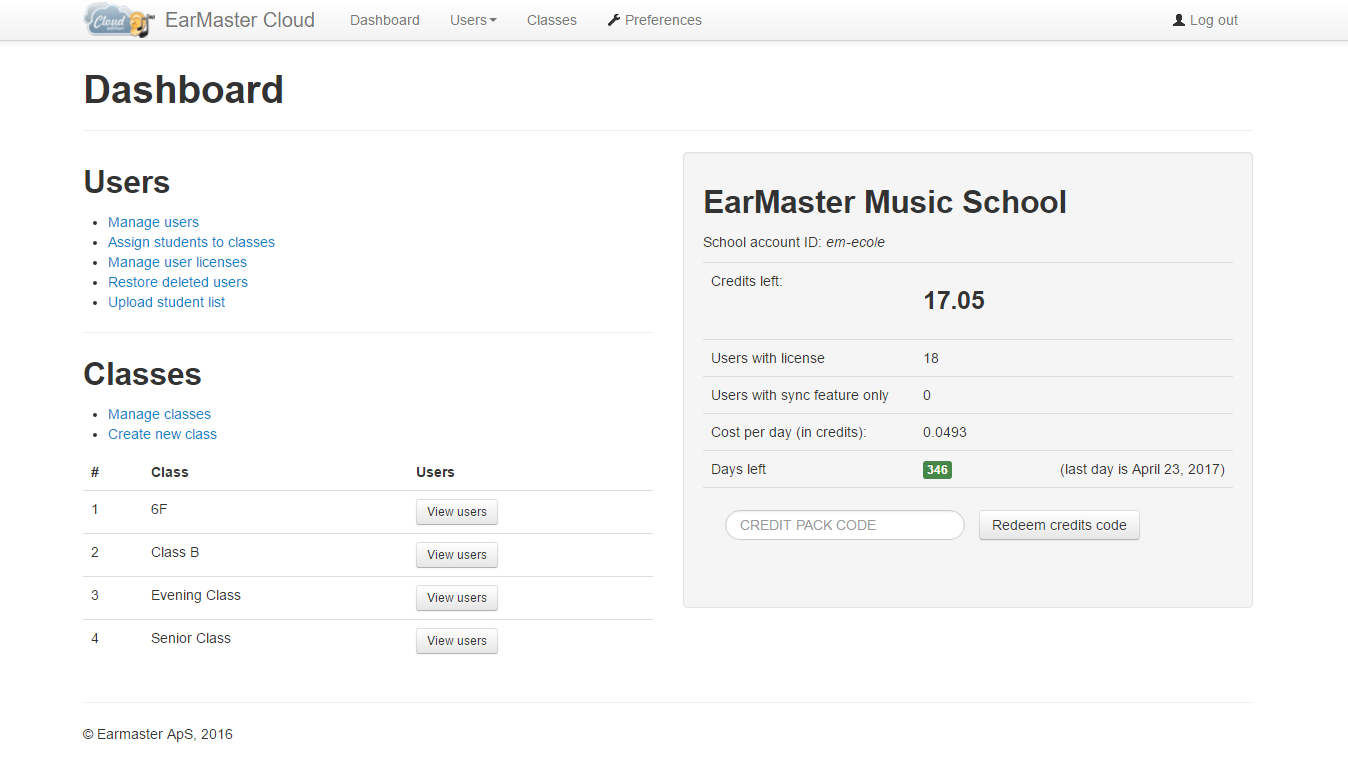Open Upload student list link

[167, 302]
